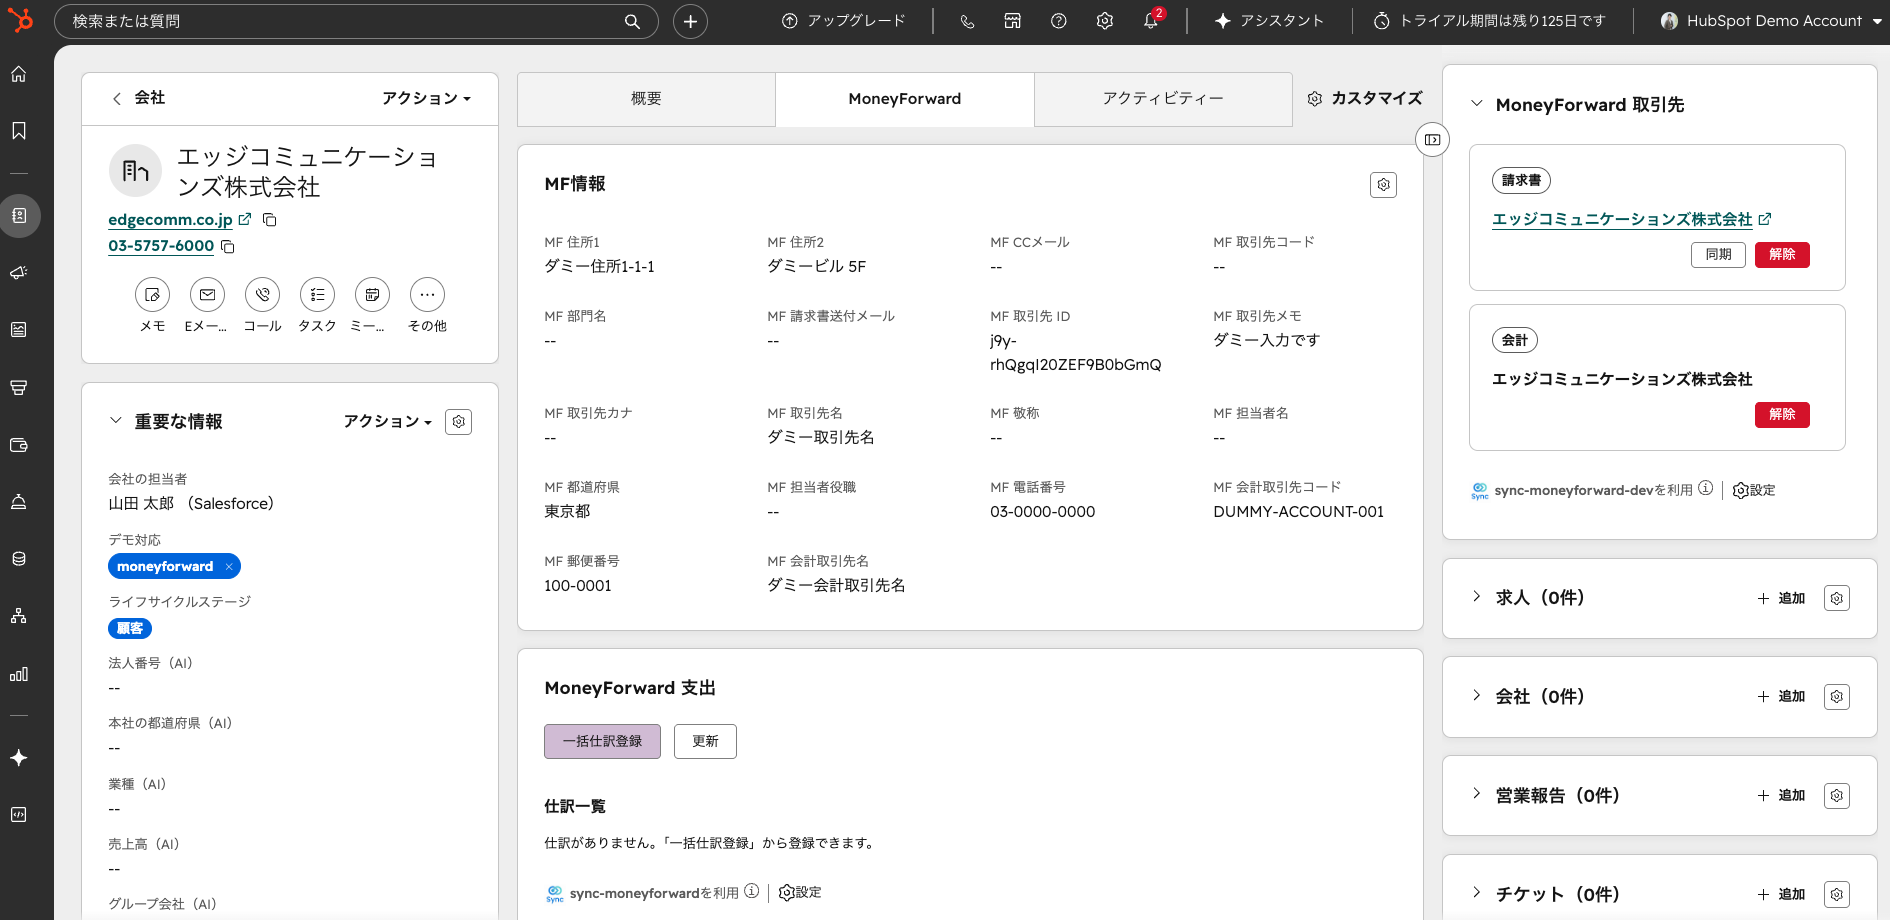
Task: Click 解除 button in 会計 card
Action: (1782, 415)
